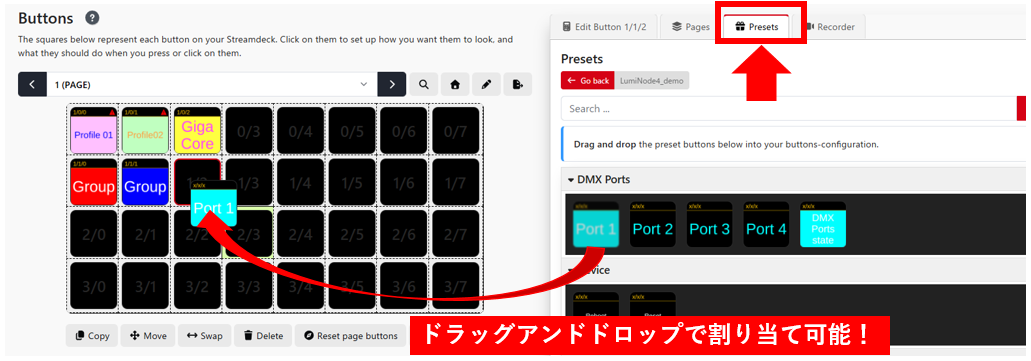
Task: Click the presets Search input field
Action: click(x=789, y=108)
